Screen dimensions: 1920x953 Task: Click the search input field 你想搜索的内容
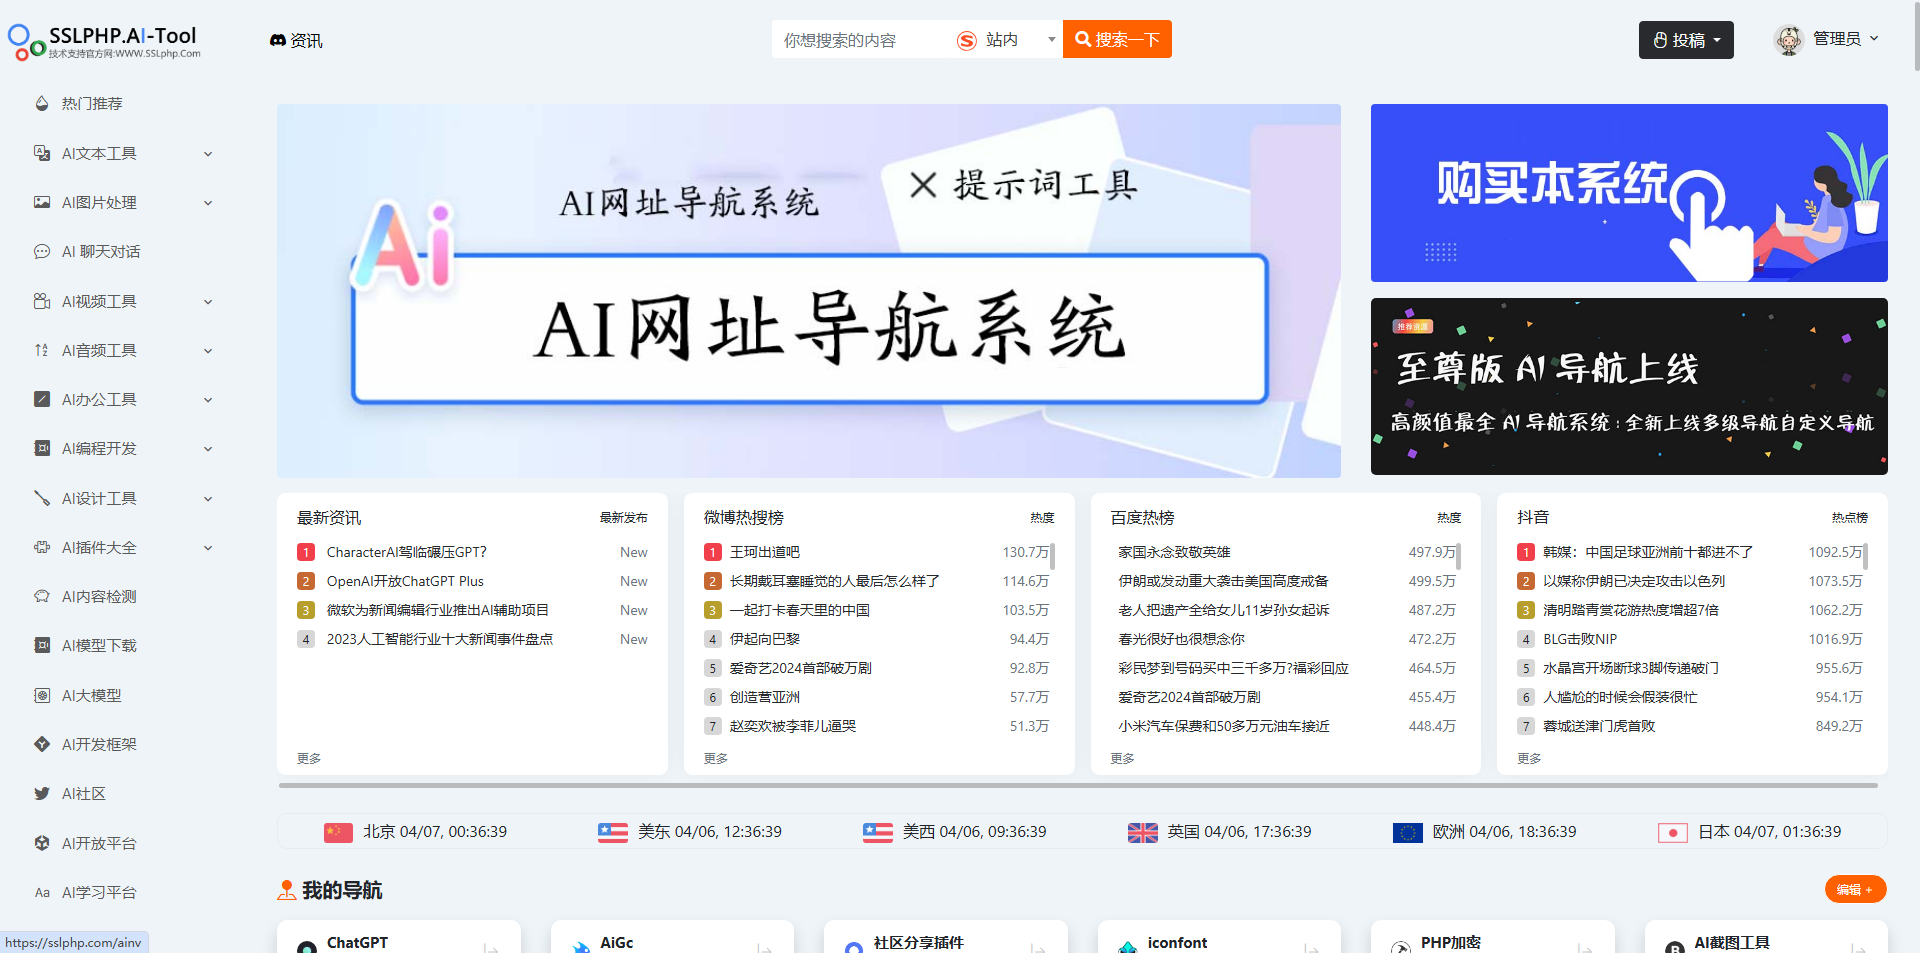(860, 39)
